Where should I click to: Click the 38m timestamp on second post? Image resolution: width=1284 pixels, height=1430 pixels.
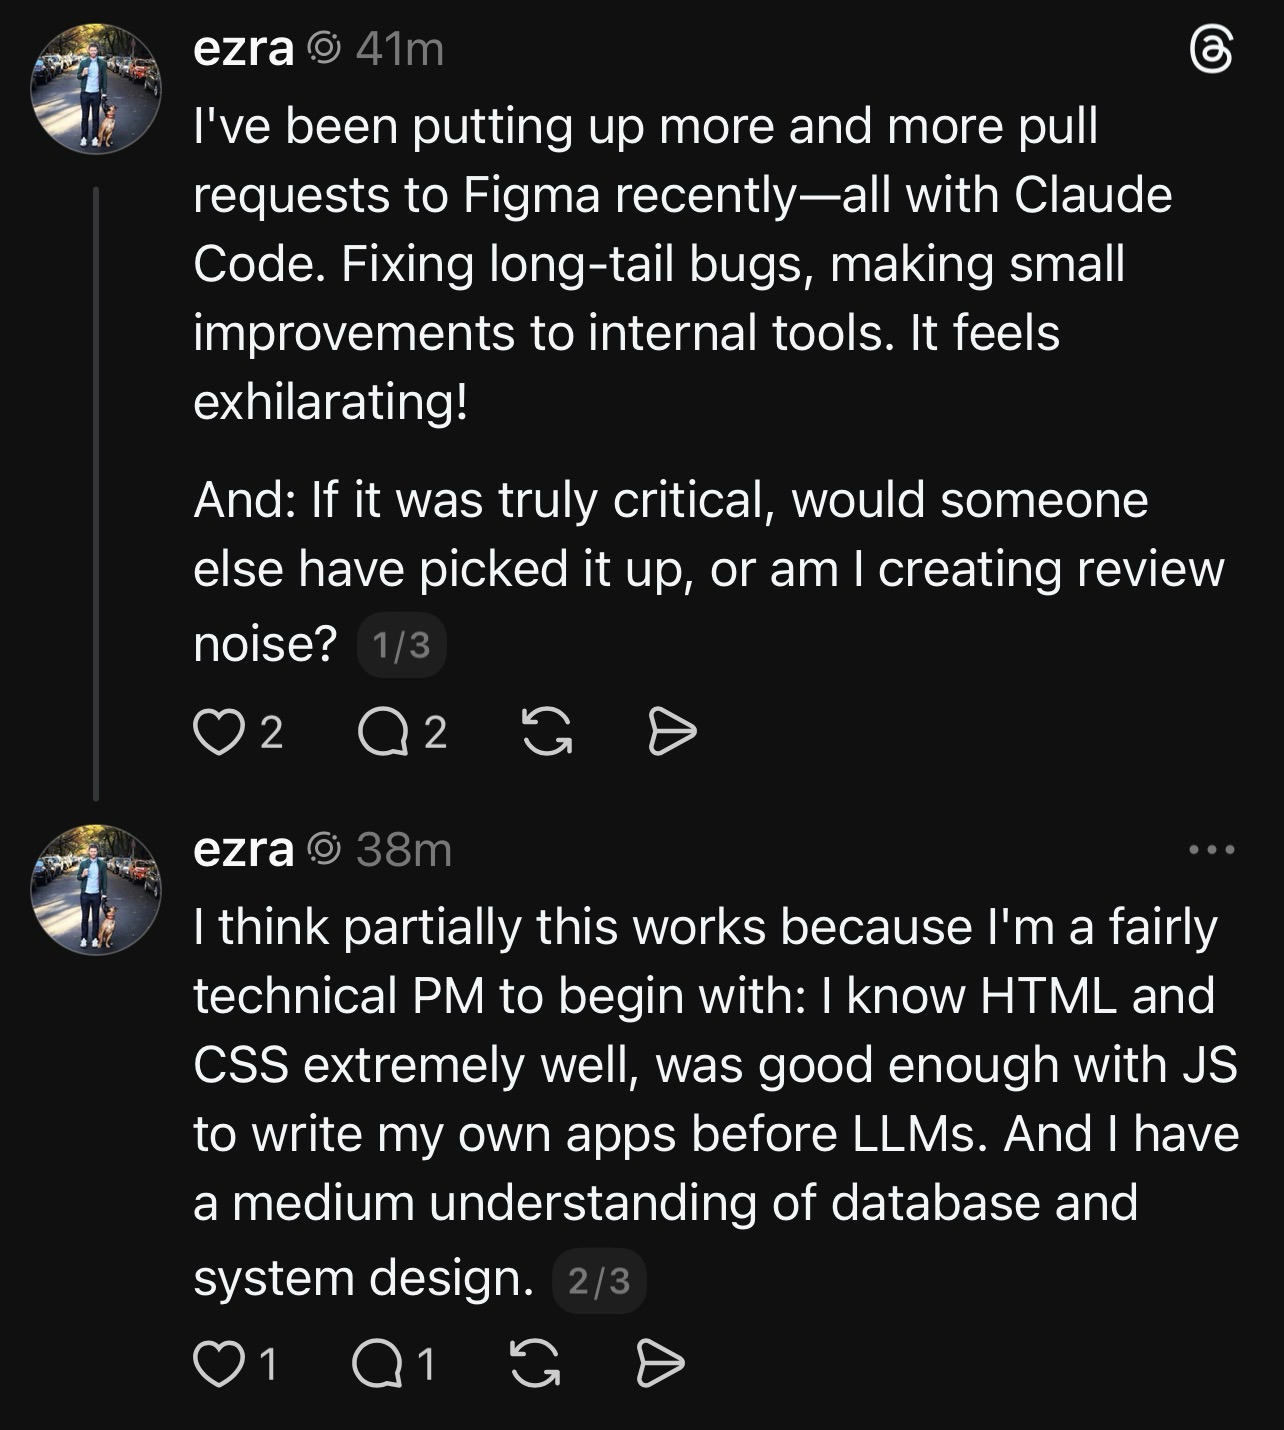point(403,849)
